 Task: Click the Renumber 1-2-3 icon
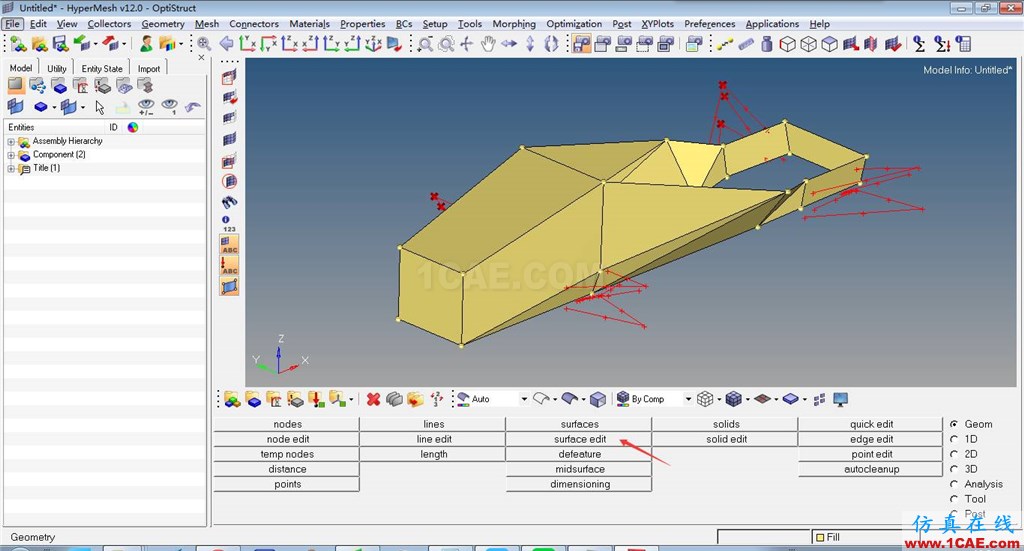437,399
